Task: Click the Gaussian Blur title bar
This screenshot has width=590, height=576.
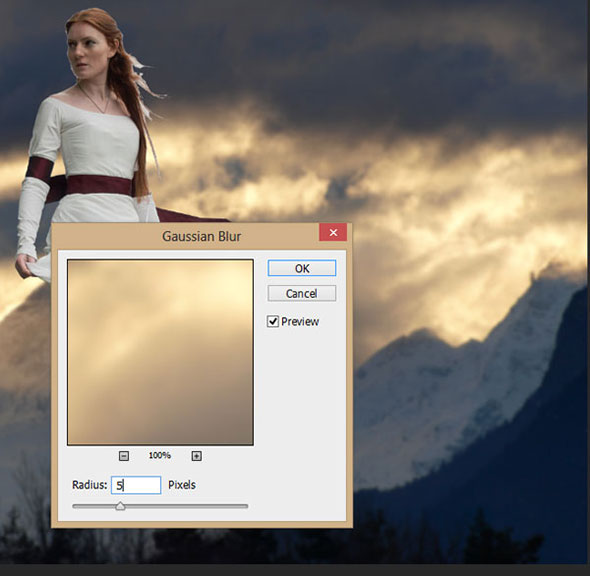Action: [202, 236]
